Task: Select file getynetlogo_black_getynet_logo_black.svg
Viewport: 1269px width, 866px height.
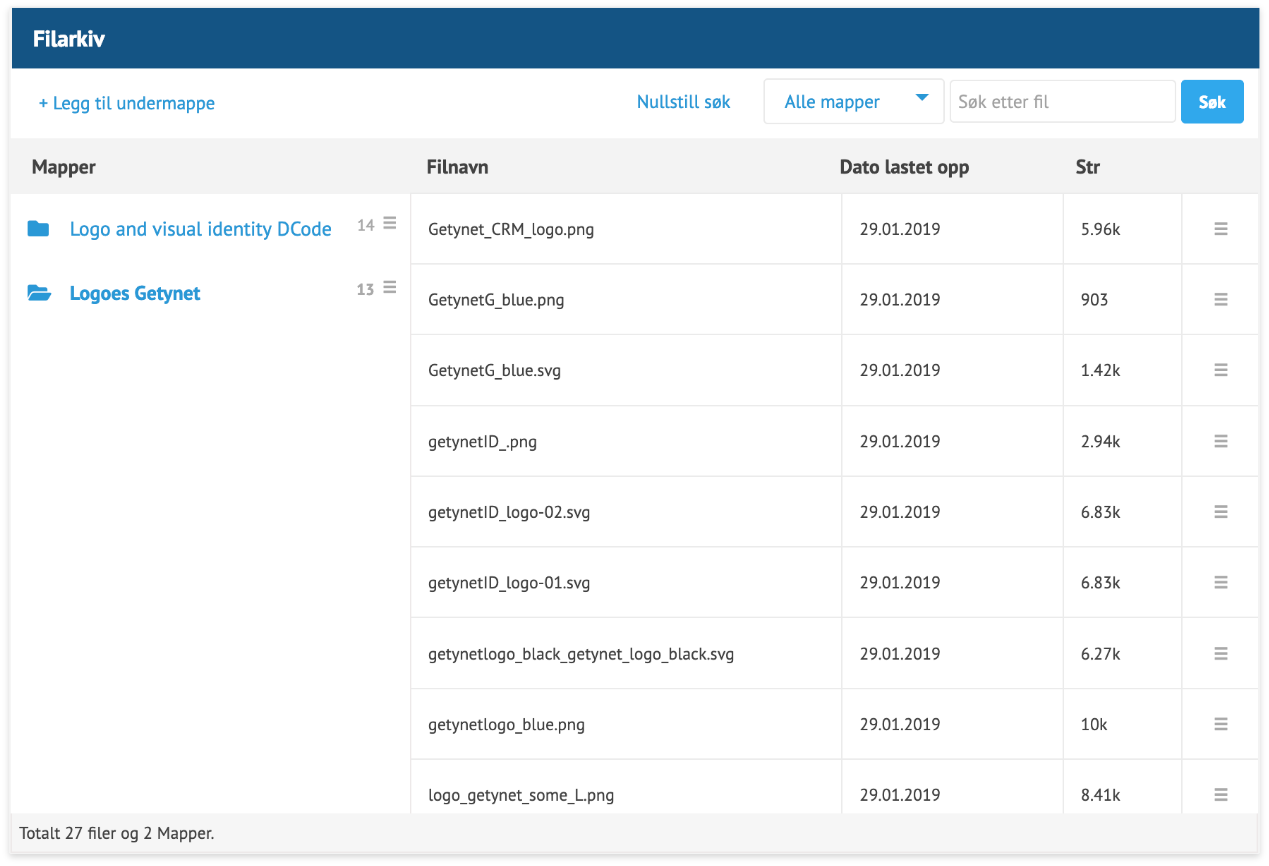Action: [x=581, y=654]
